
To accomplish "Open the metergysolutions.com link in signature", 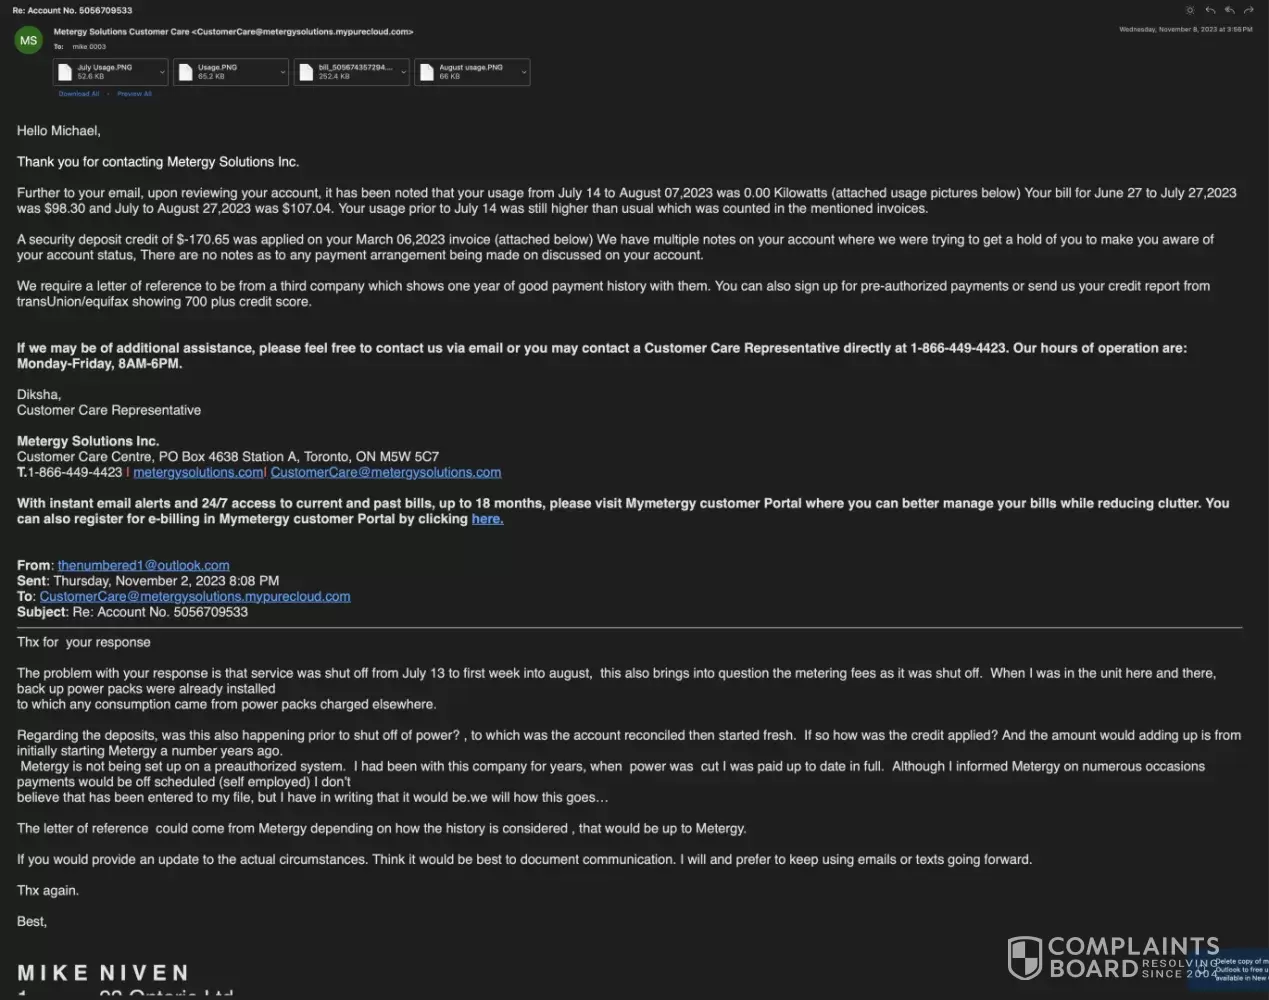I will [198, 472].
